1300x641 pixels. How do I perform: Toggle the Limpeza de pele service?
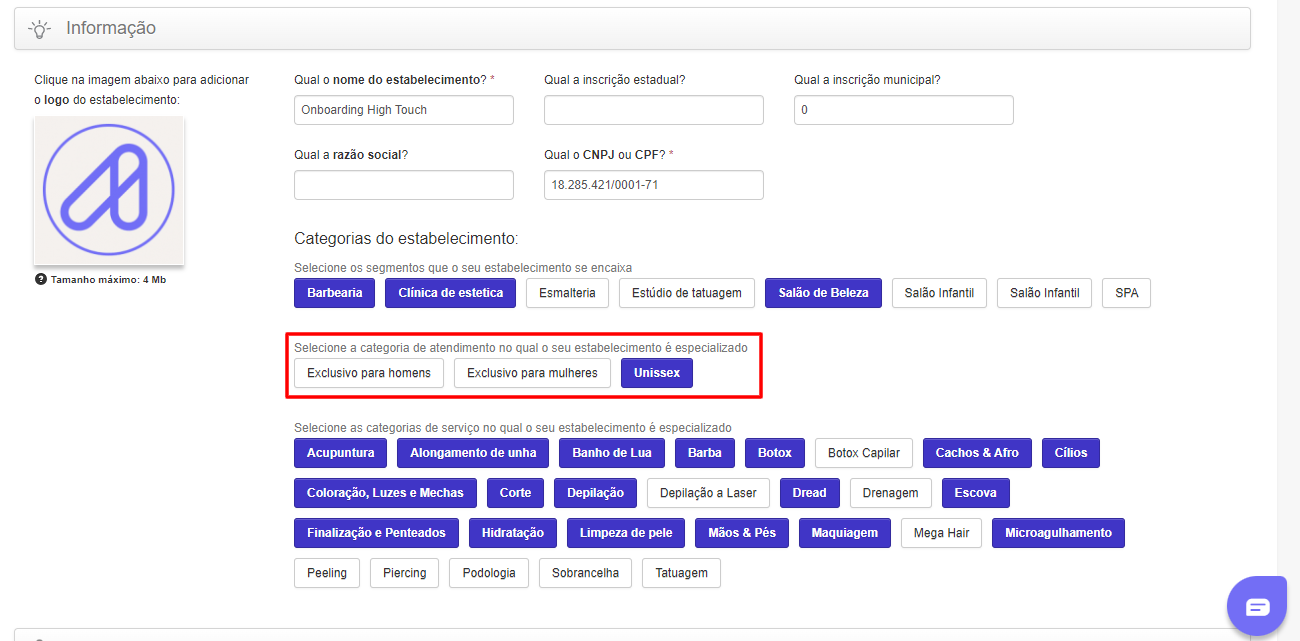pyautogui.click(x=626, y=533)
